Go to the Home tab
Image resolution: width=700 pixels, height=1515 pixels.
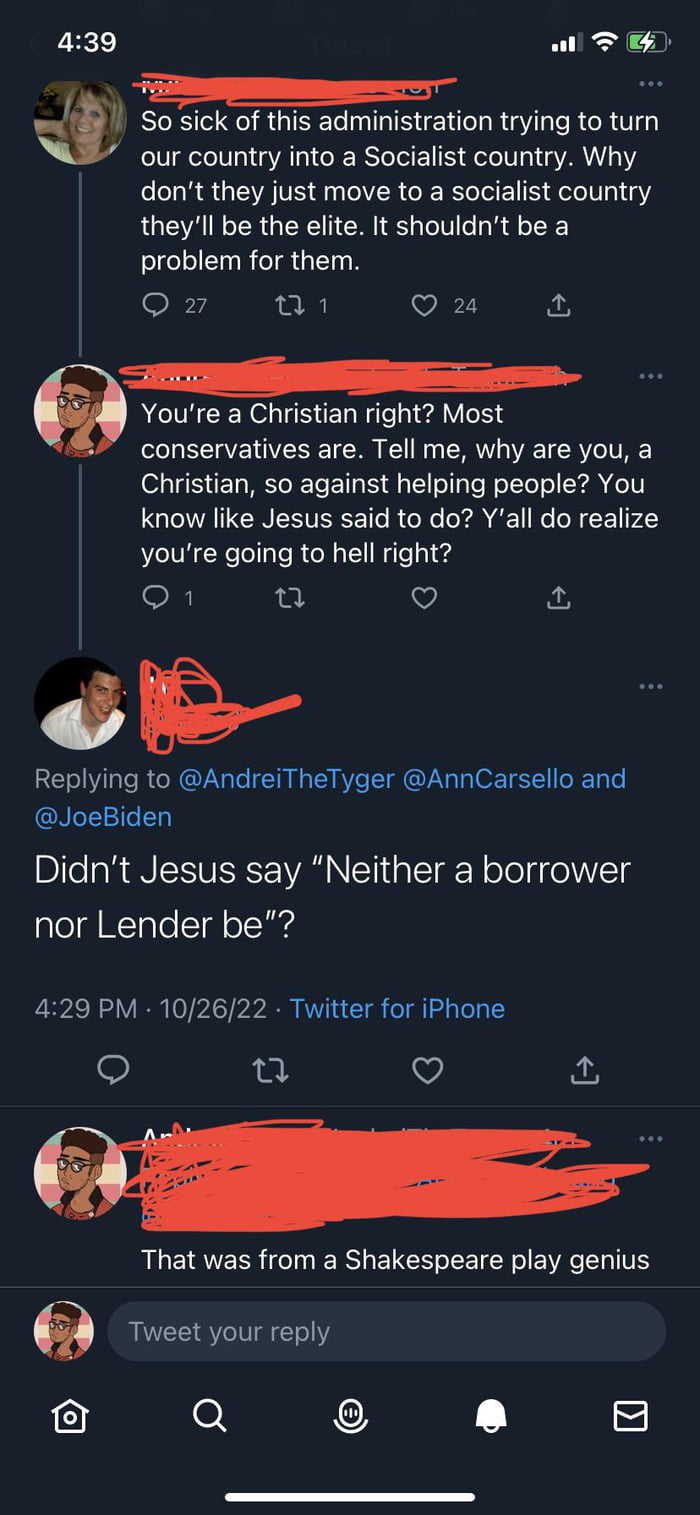(x=70, y=1415)
